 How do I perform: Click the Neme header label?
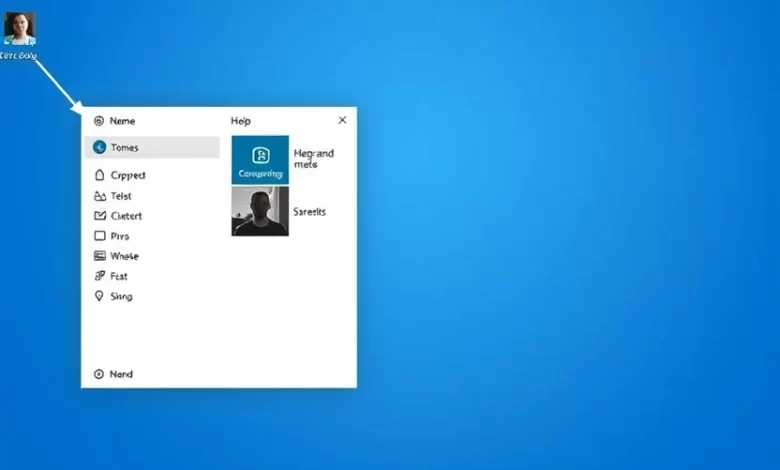pos(122,121)
